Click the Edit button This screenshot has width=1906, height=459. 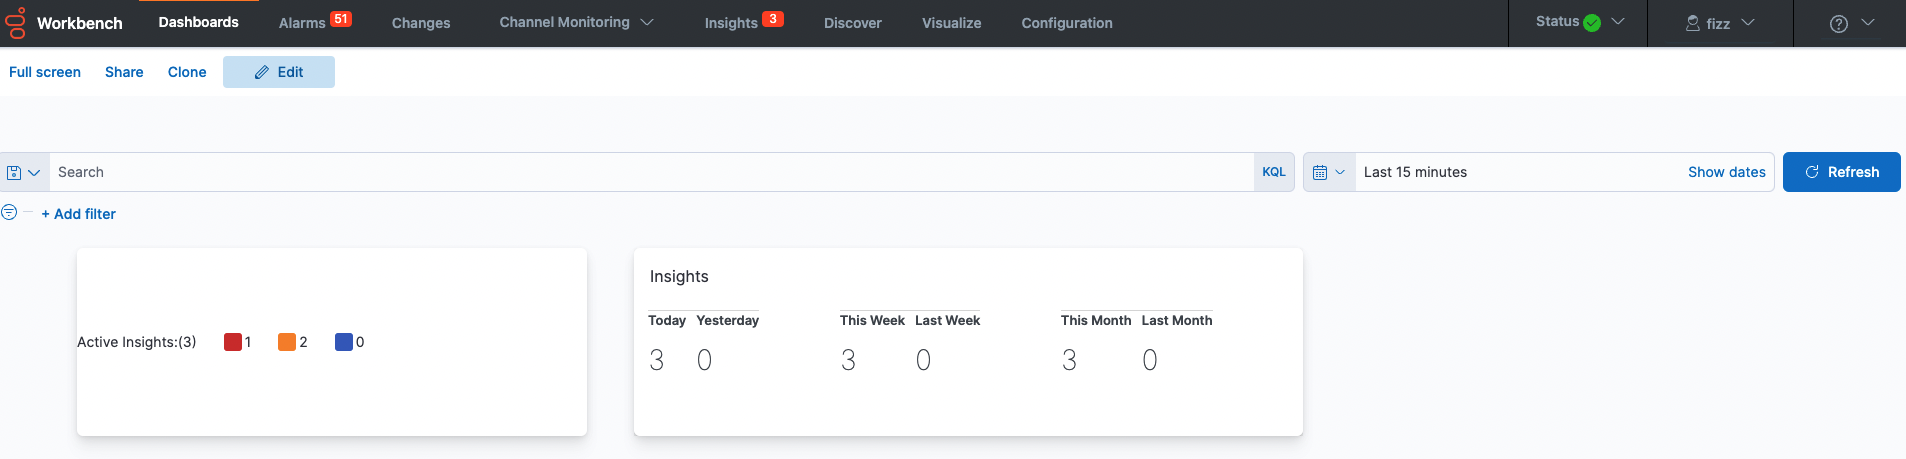[279, 72]
